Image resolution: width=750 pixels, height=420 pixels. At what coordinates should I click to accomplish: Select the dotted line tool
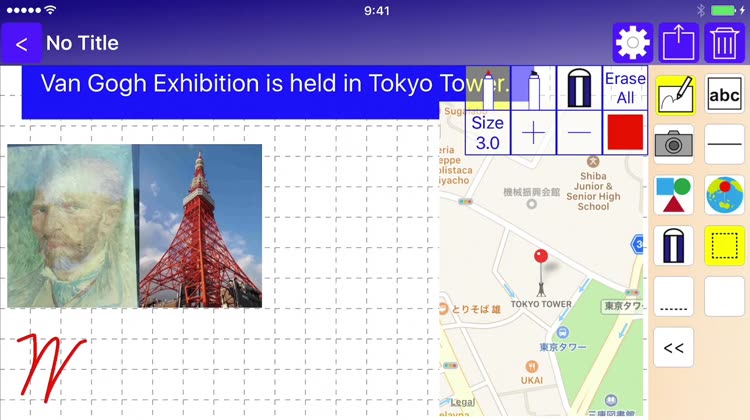click(x=674, y=297)
